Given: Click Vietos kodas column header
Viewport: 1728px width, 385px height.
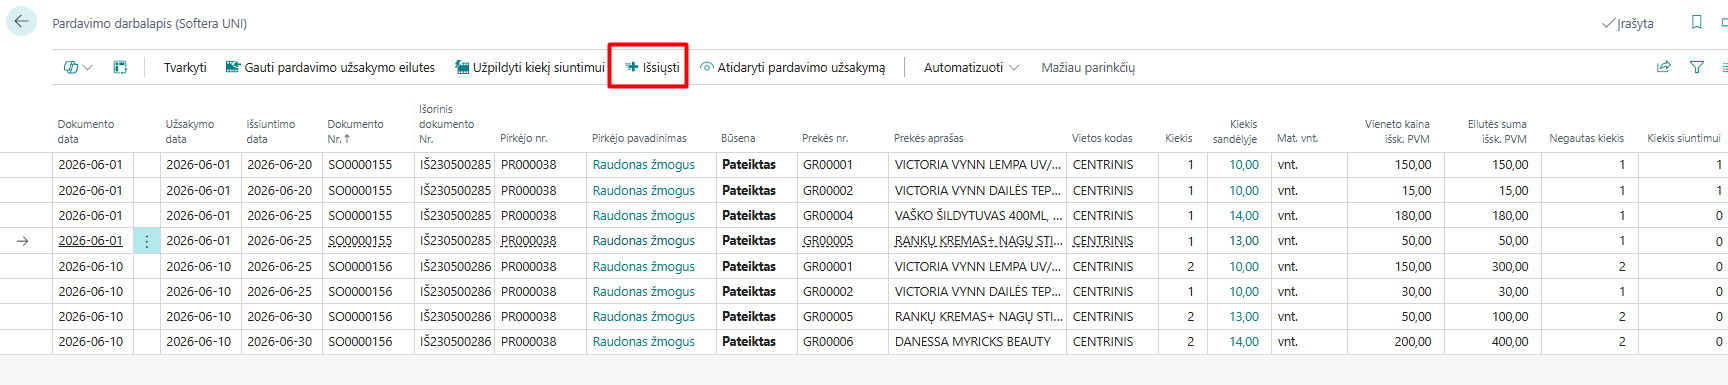Looking at the screenshot, I should pyautogui.click(x=1102, y=138).
